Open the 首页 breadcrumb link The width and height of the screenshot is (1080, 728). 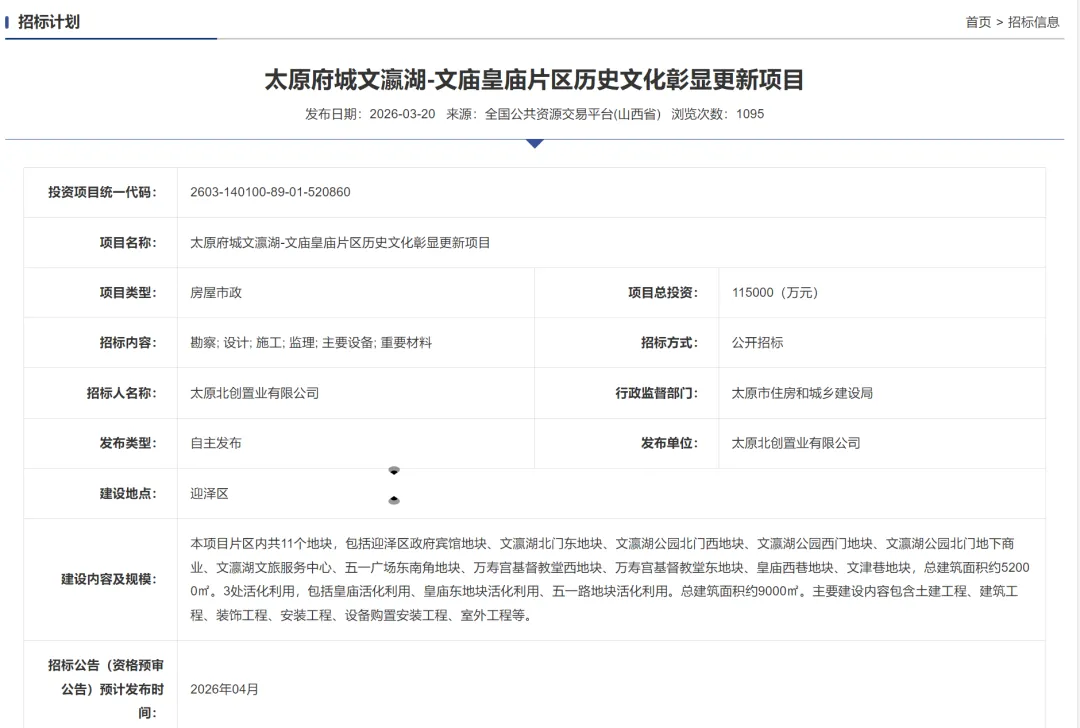tap(978, 22)
